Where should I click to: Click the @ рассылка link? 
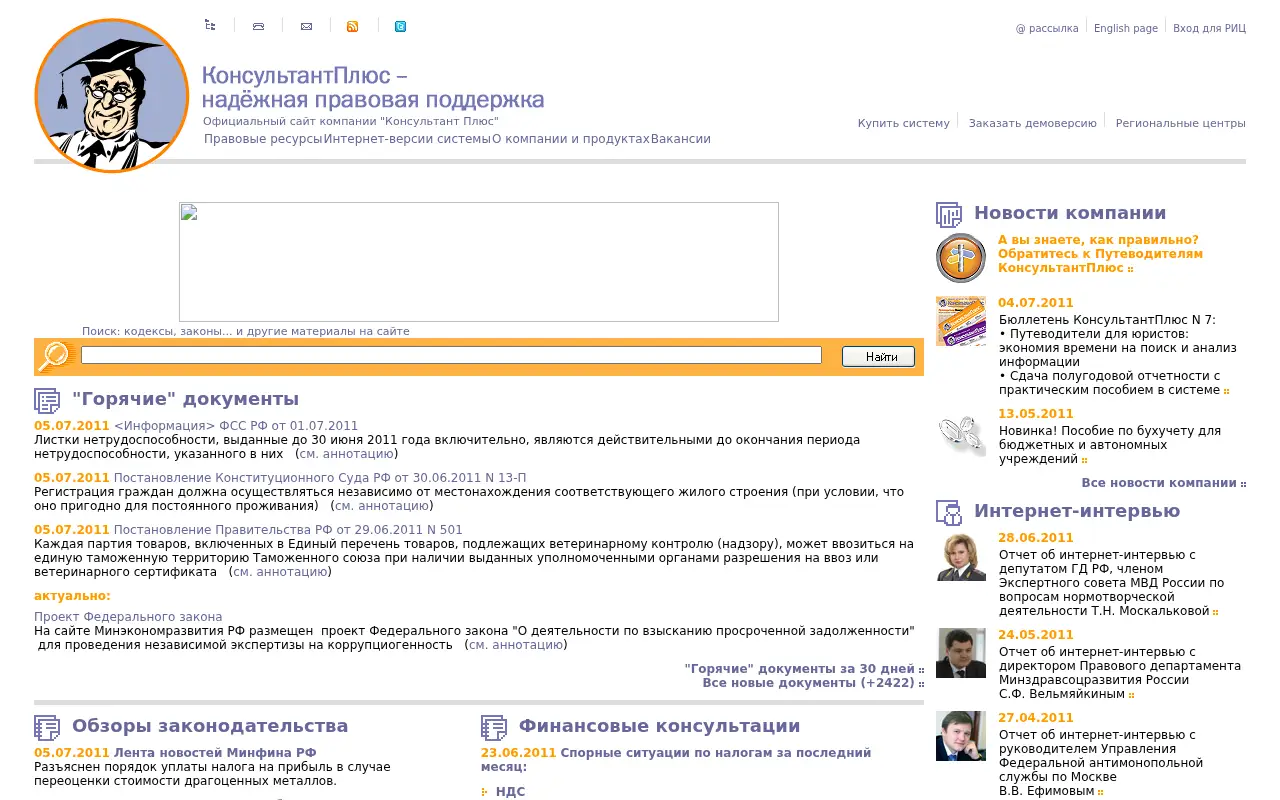pos(1047,28)
